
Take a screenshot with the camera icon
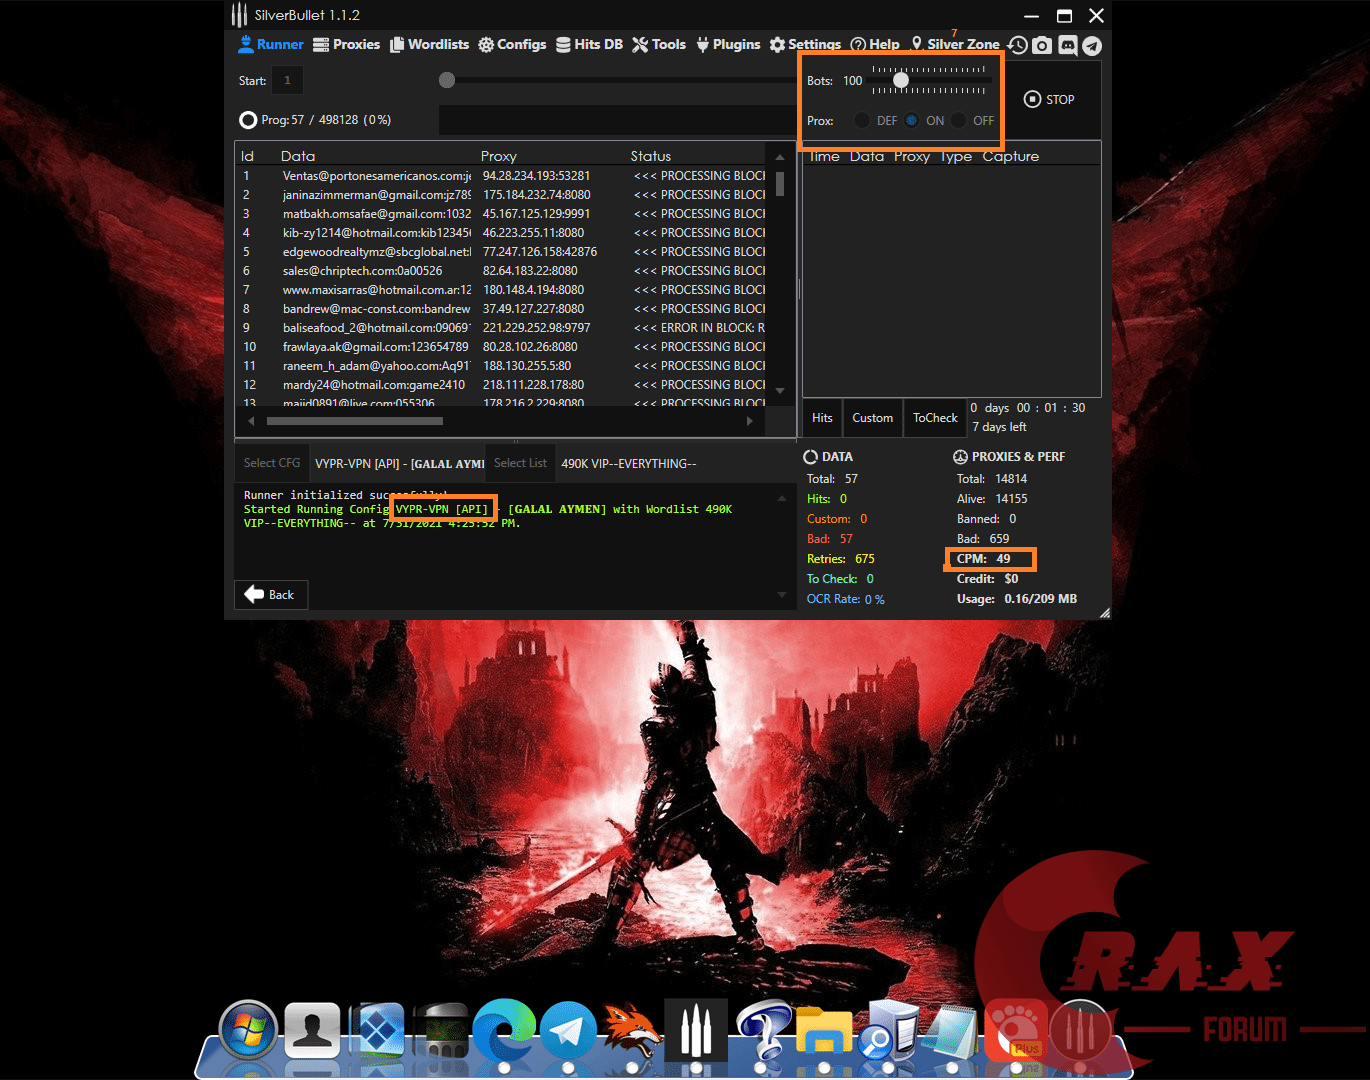(x=1042, y=45)
